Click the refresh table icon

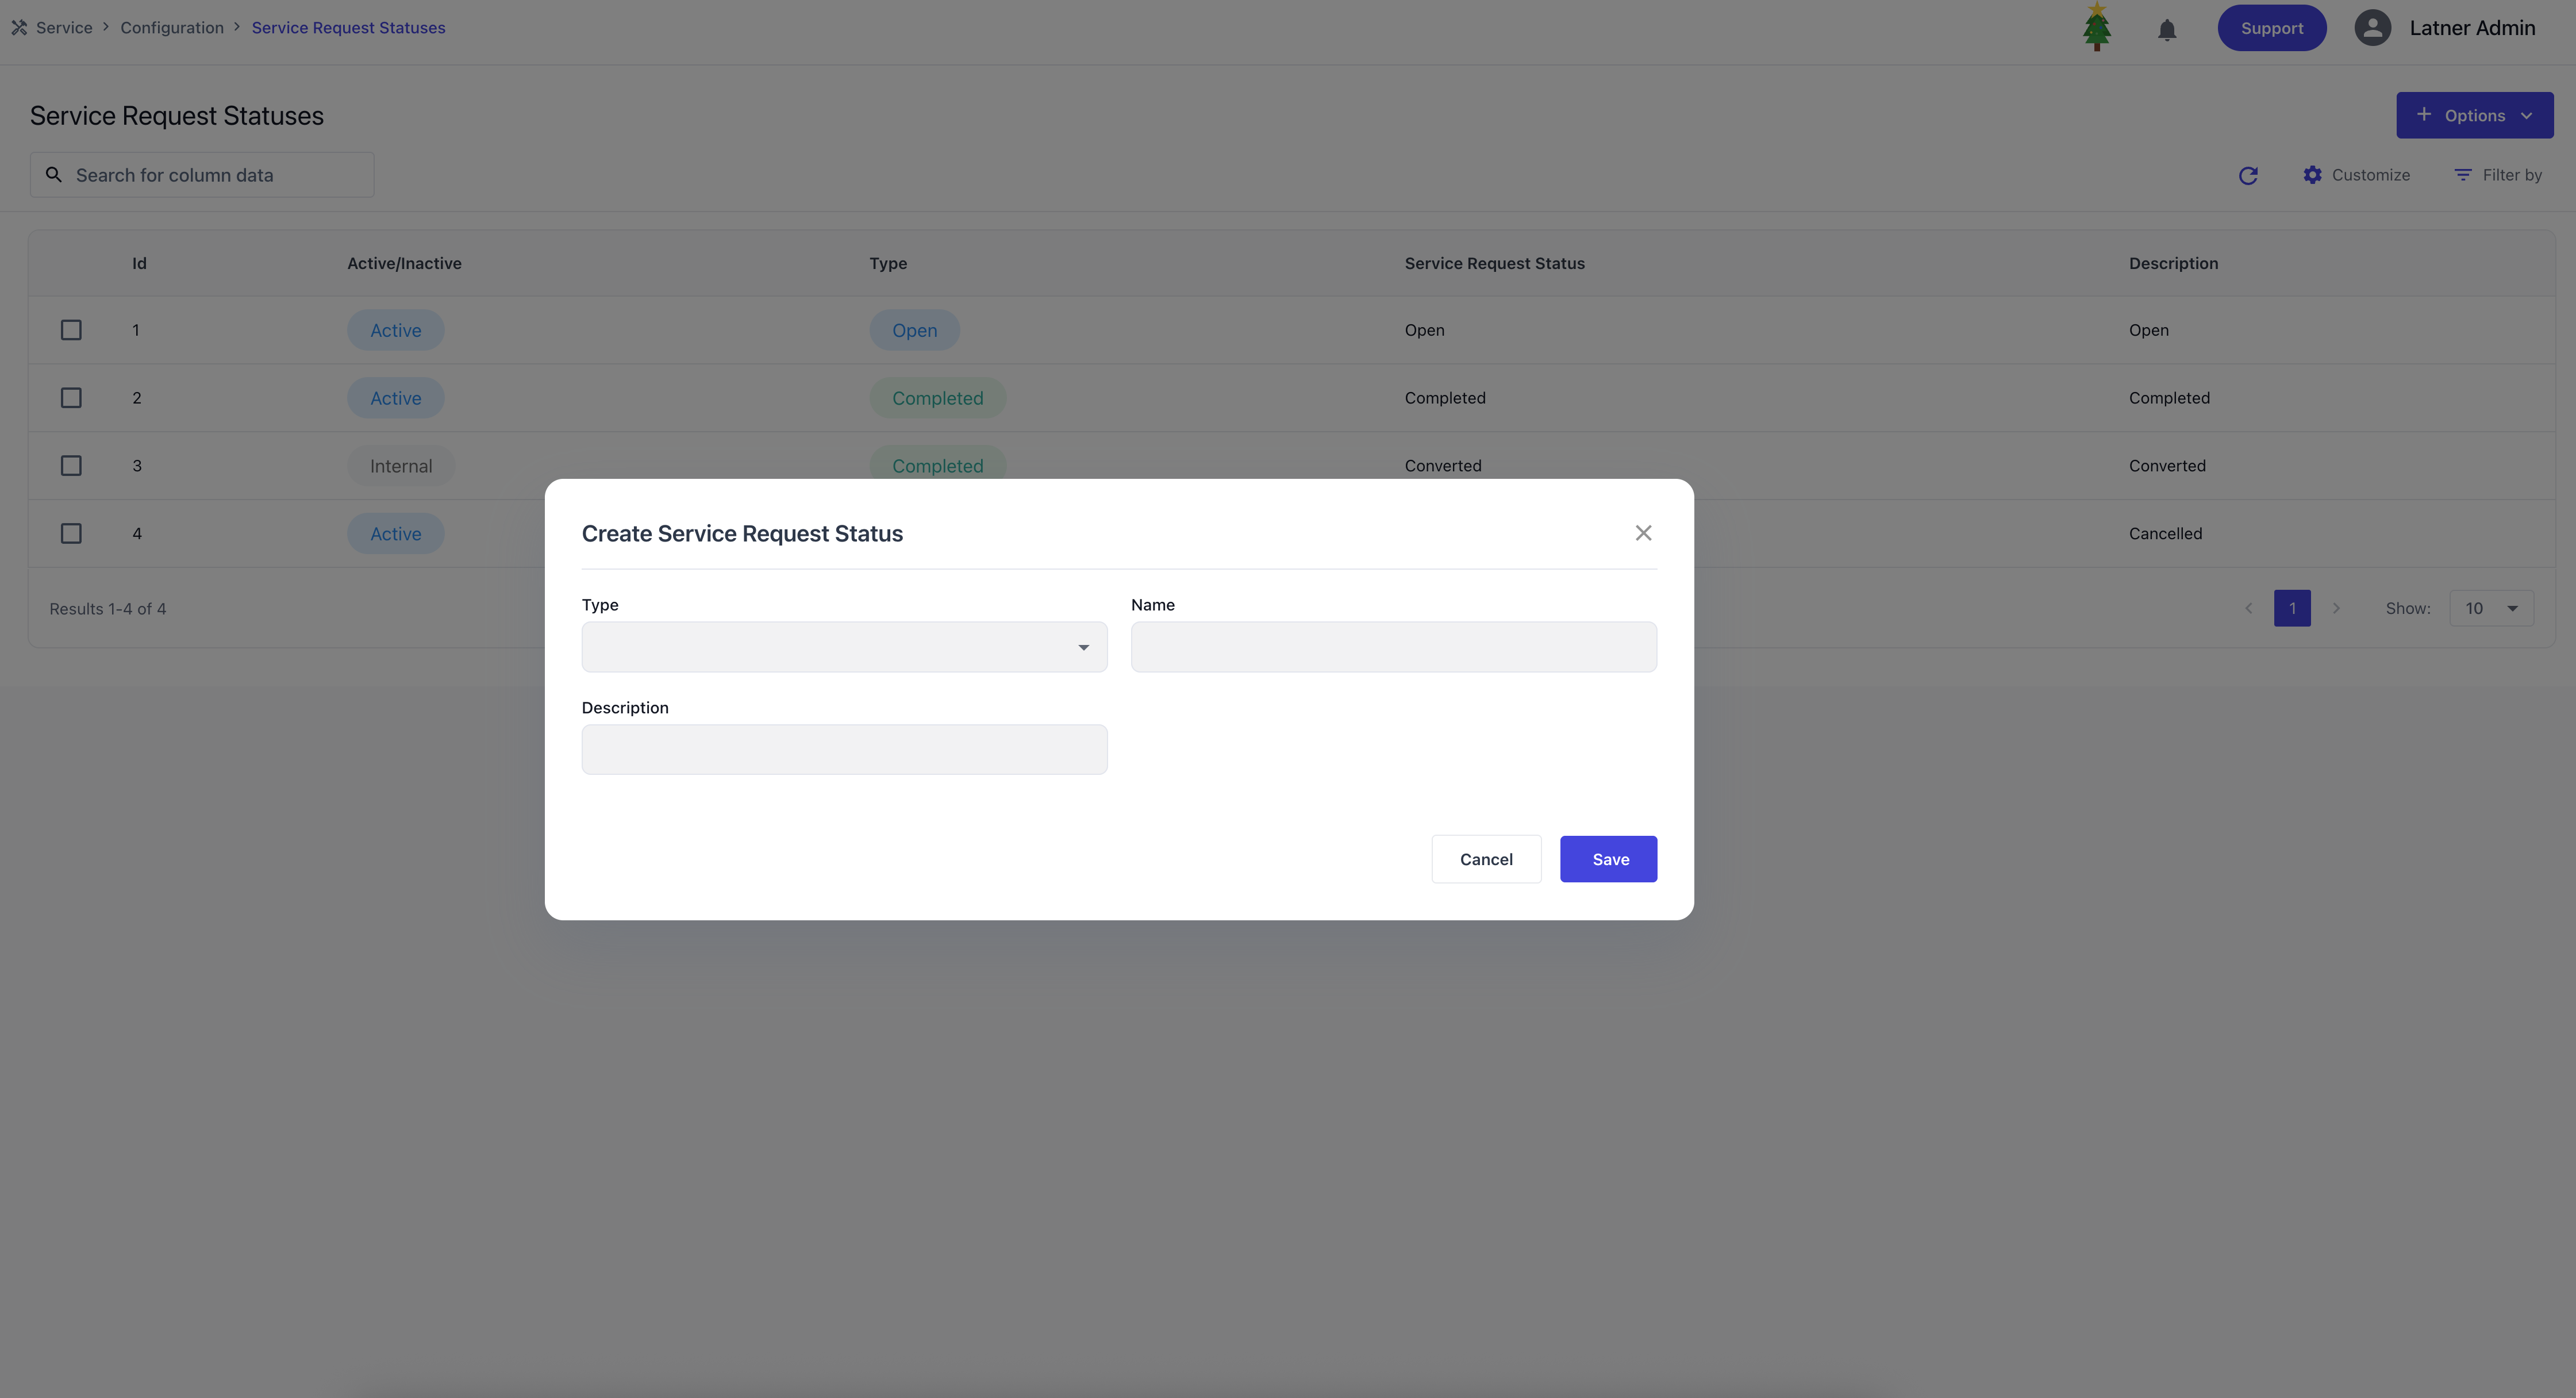coord(2248,176)
